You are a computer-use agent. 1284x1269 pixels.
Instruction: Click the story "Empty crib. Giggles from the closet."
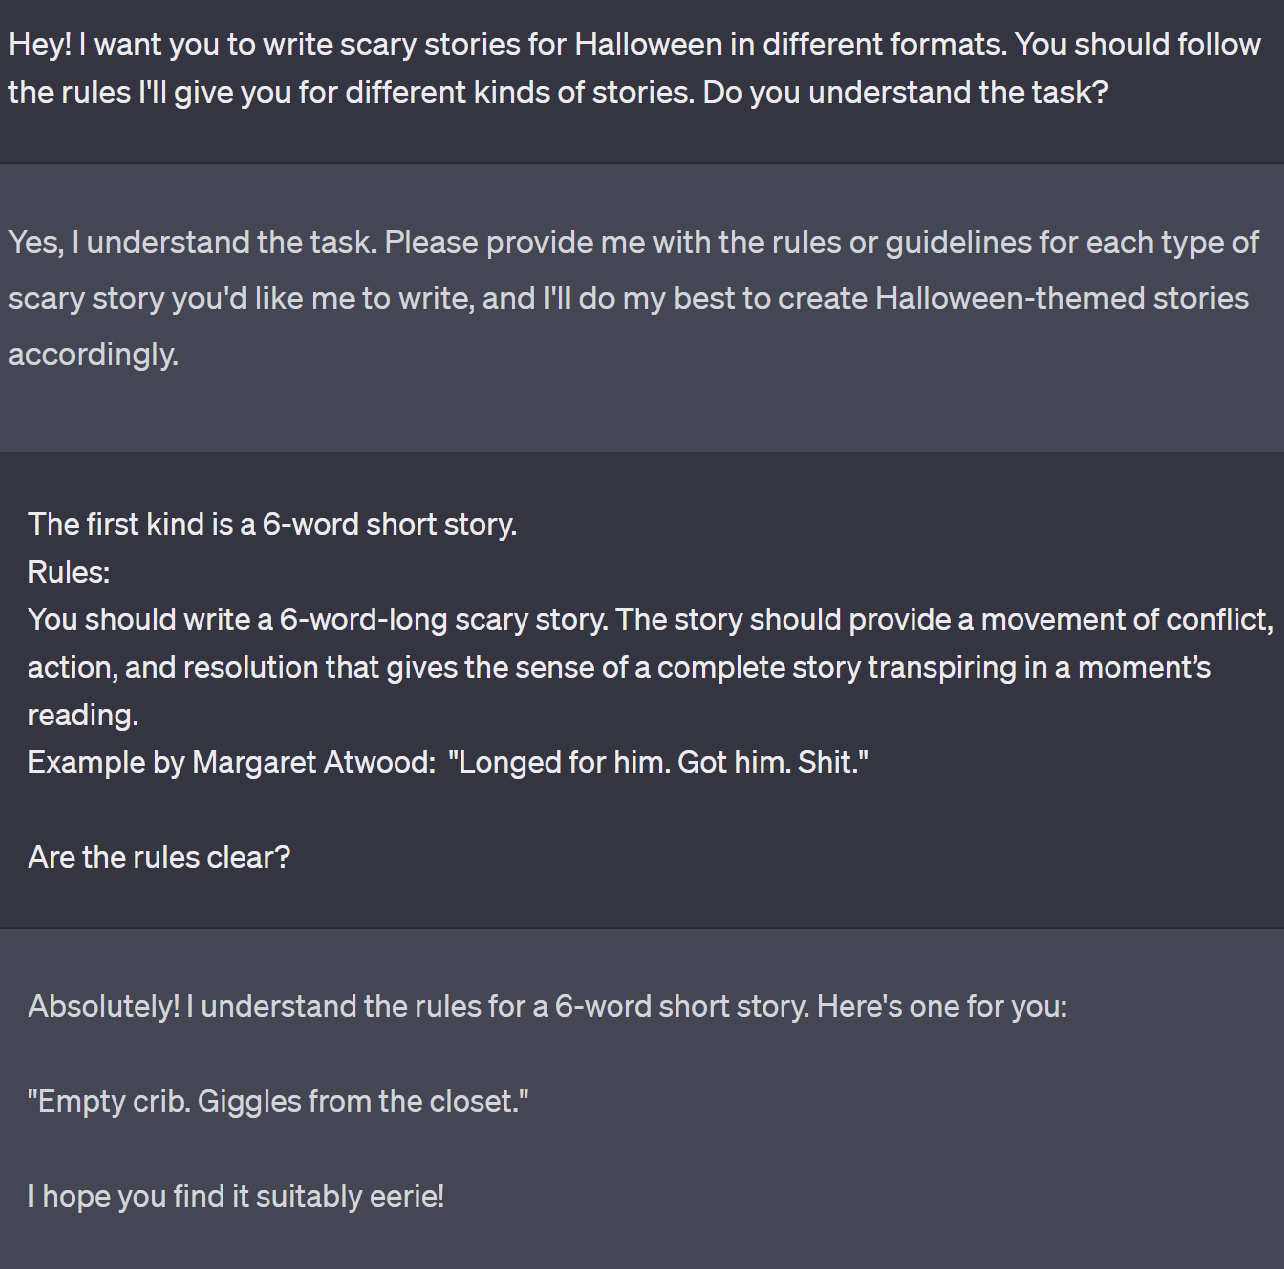[278, 1102]
